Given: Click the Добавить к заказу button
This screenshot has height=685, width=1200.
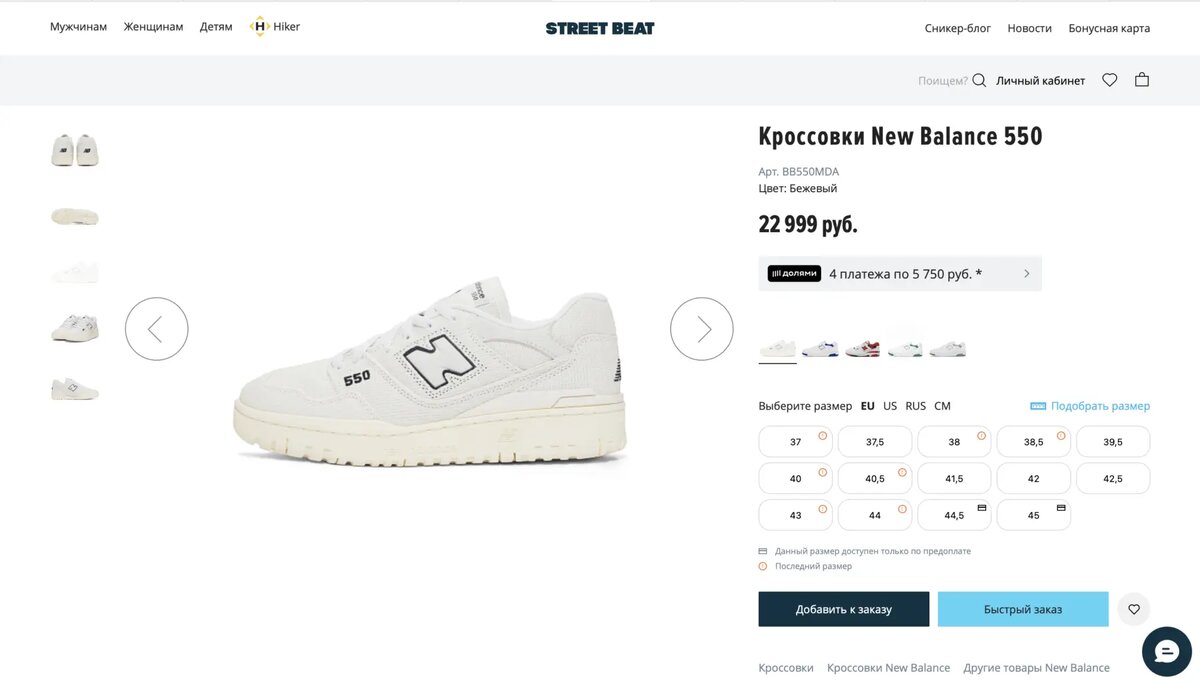Looking at the screenshot, I should coord(843,609).
